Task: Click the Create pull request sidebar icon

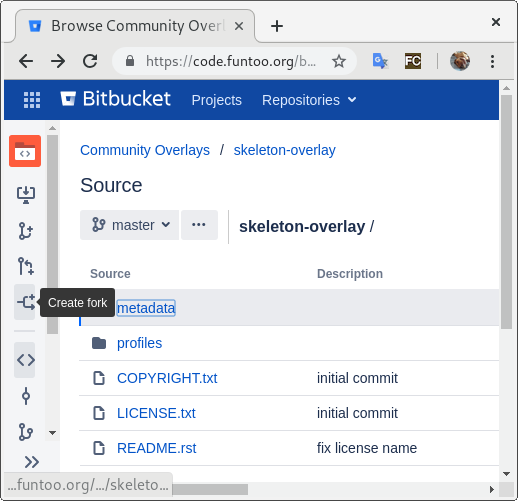Action: (26, 266)
